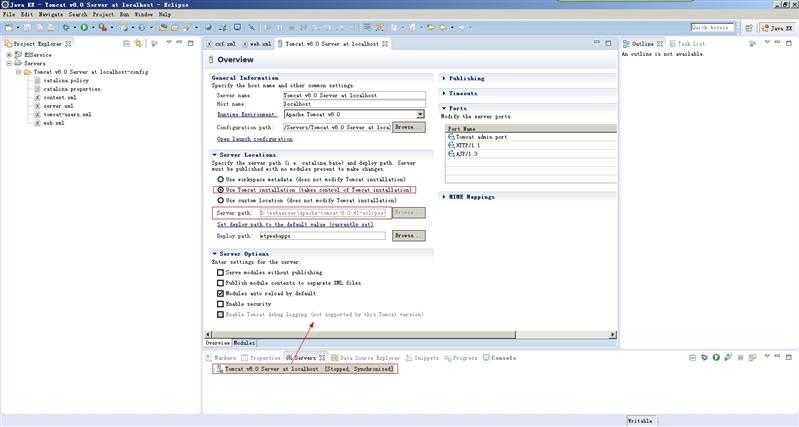This screenshot has width=799, height=427.
Task: Collapse the Servers tree node
Action: 9,63
